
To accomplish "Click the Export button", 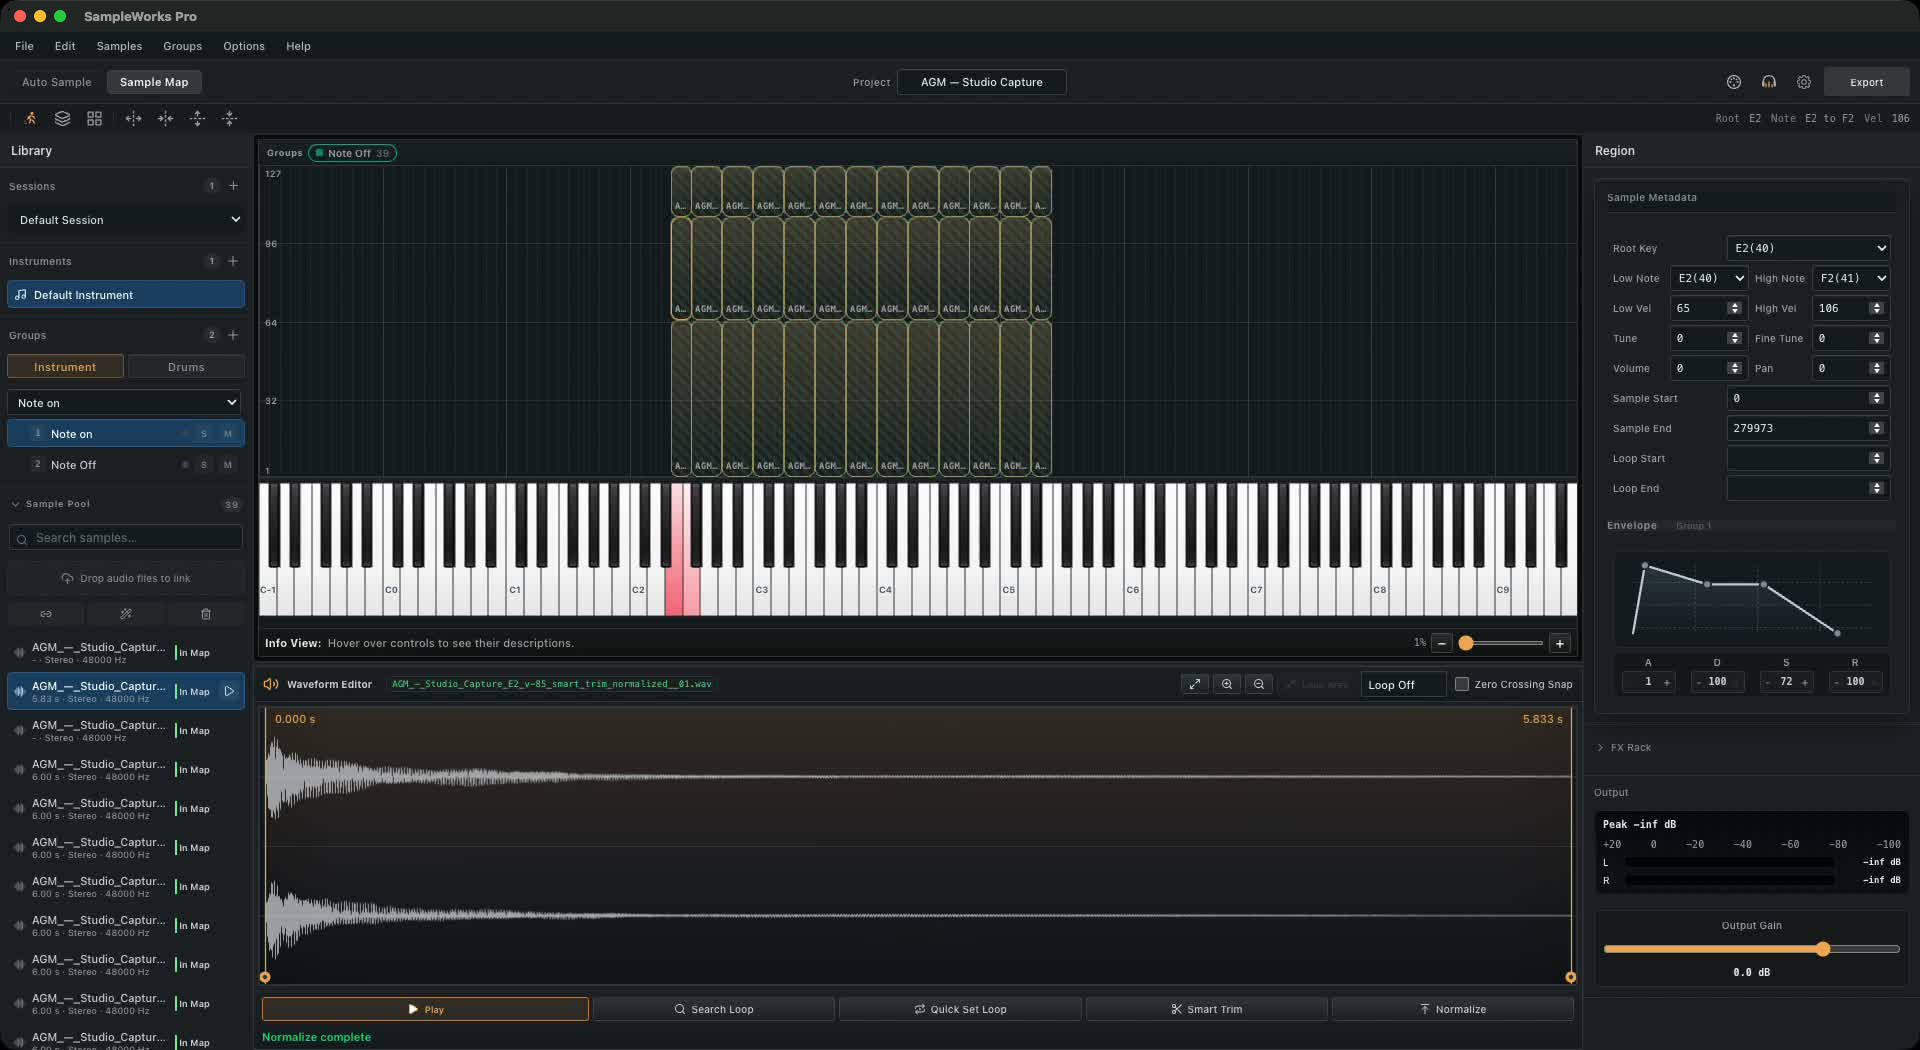I will tap(1866, 82).
